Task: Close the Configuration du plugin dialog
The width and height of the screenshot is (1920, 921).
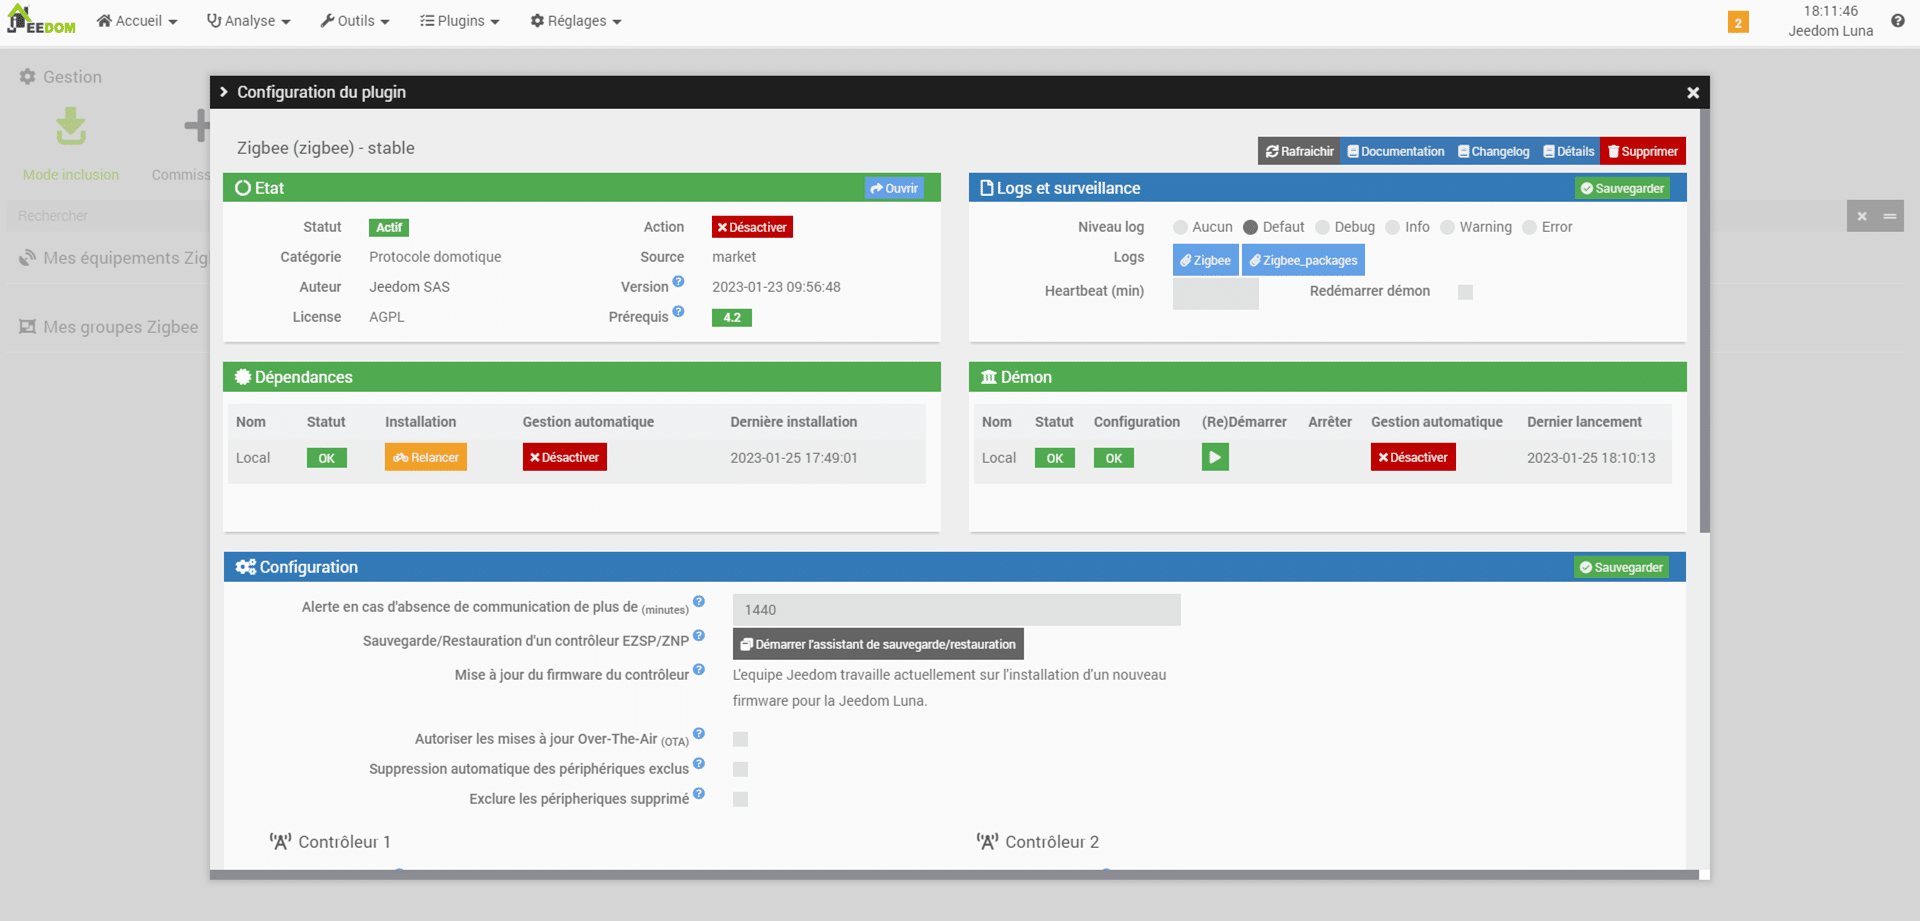Action: tap(1693, 92)
